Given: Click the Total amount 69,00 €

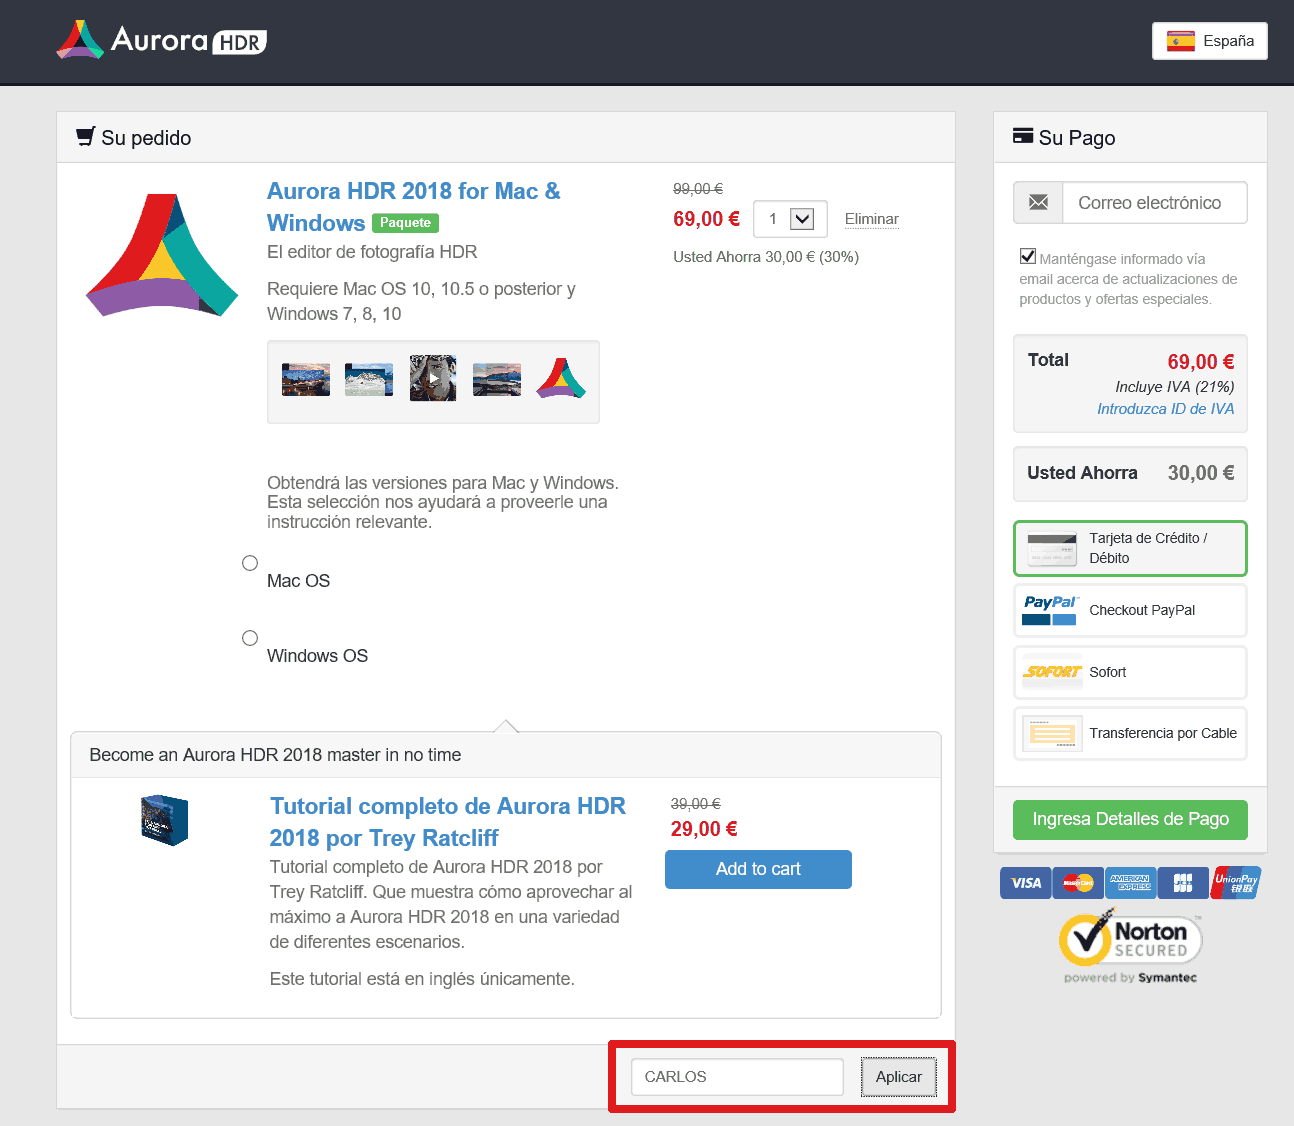Looking at the screenshot, I should (x=1201, y=362).
